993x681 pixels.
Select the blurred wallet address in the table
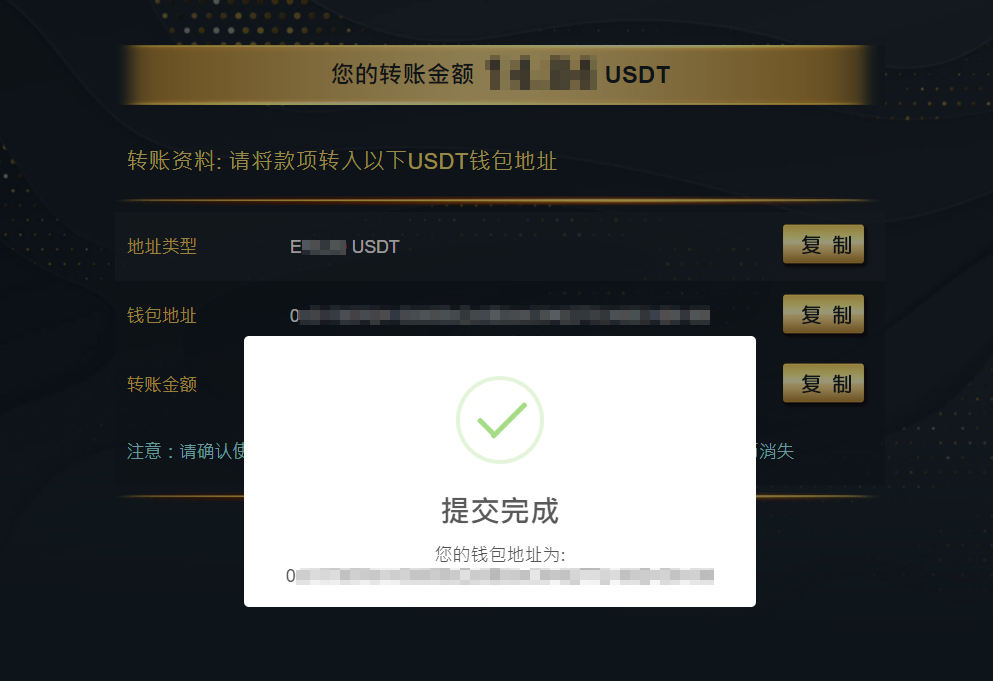pyautogui.click(x=500, y=315)
